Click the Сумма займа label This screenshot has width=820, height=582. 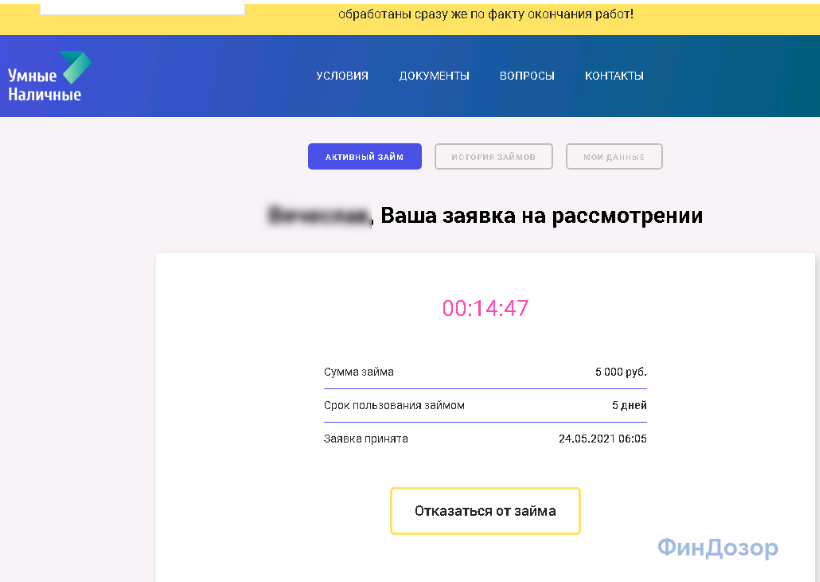[359, 372]
